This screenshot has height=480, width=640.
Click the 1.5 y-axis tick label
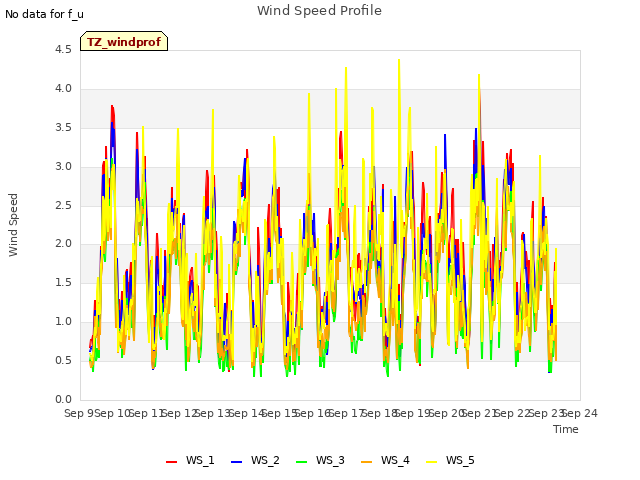[63, 282]
